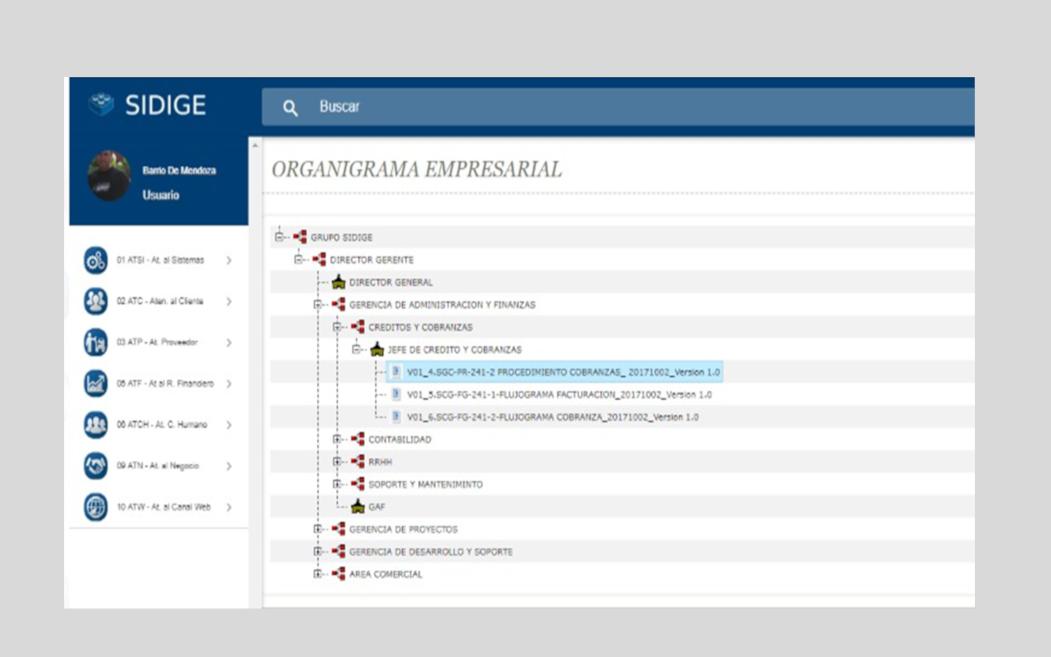This screenshot has height=657, width=1051.
Task: Click AREA COMERCIAL org-chart icon
Action: pos(338,574)
